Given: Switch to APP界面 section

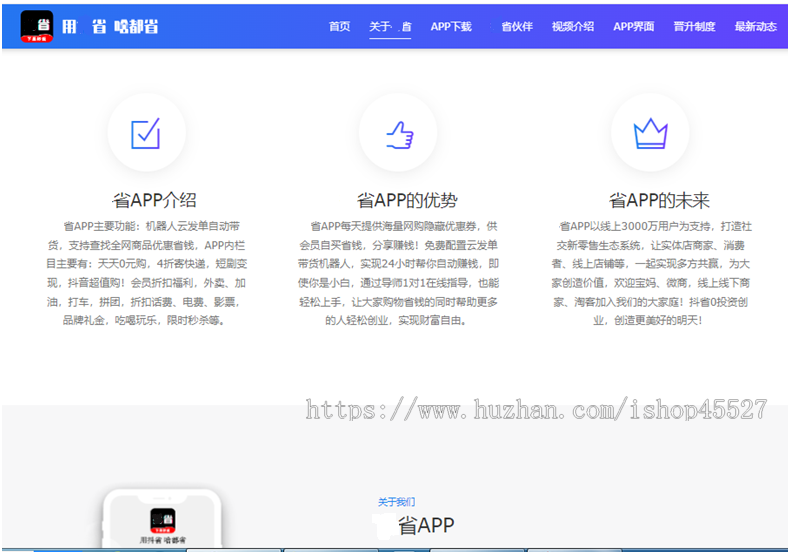Looking at the screenshot, I should click(x=634, y=27).
